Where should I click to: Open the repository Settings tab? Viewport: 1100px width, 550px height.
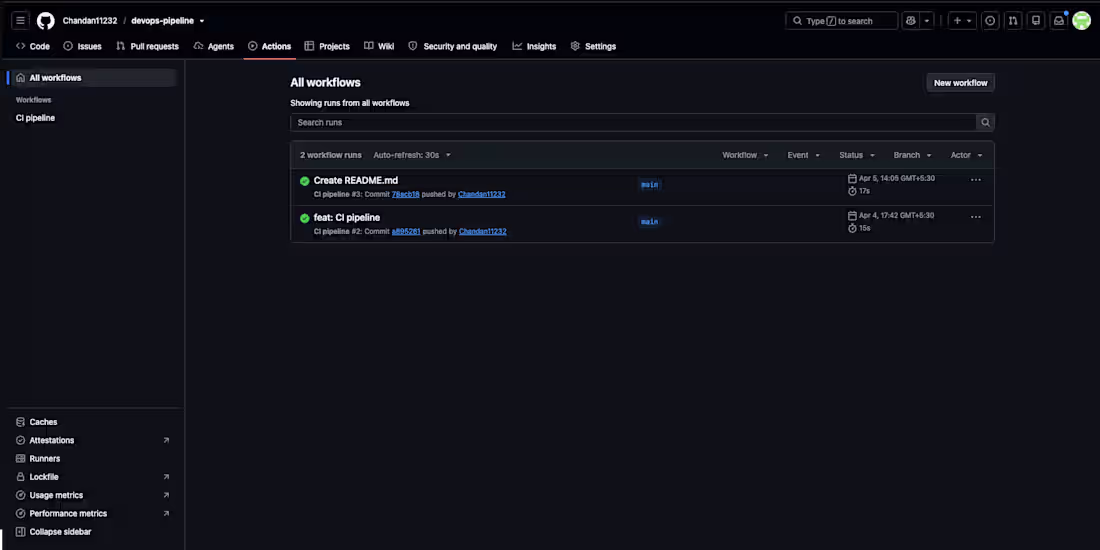click(593, 46)
